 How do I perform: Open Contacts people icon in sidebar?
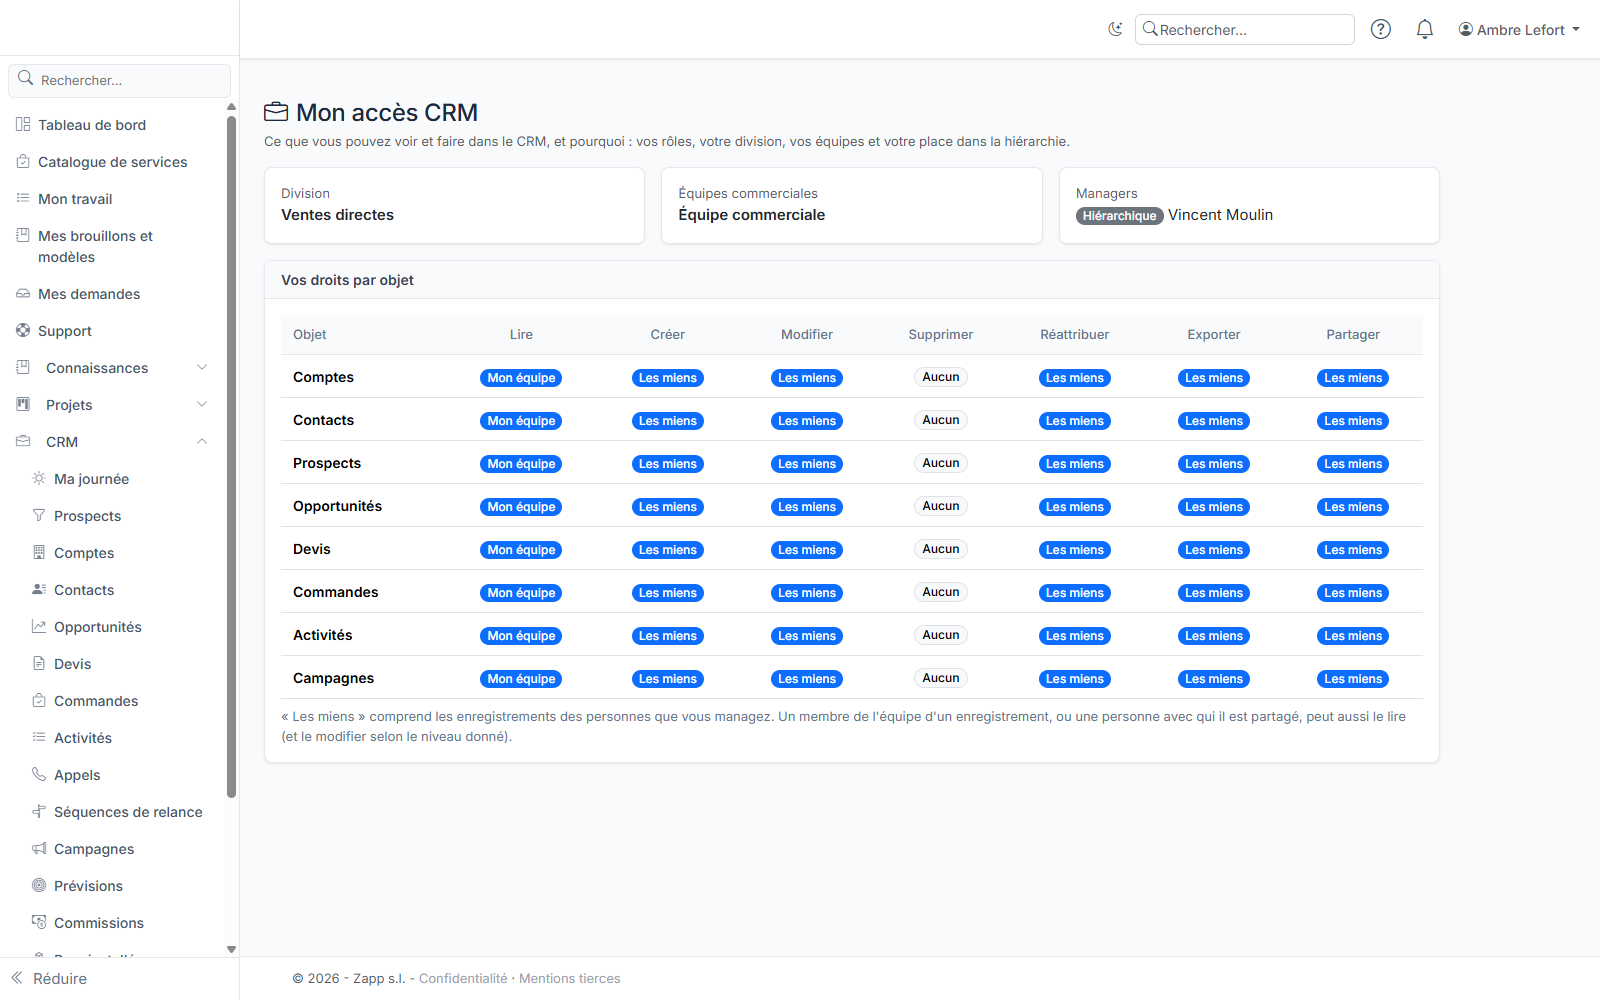pyautogui.click(x=39, y=589)
